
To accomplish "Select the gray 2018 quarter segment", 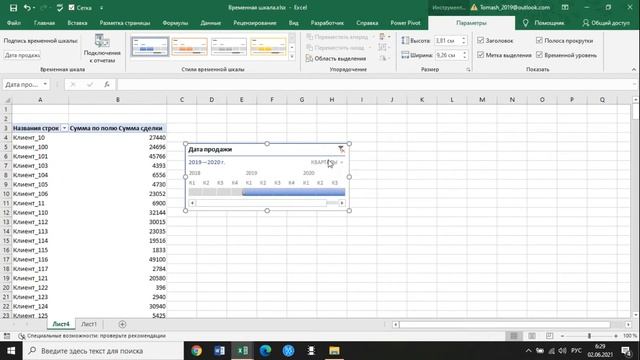I will 215,192.
